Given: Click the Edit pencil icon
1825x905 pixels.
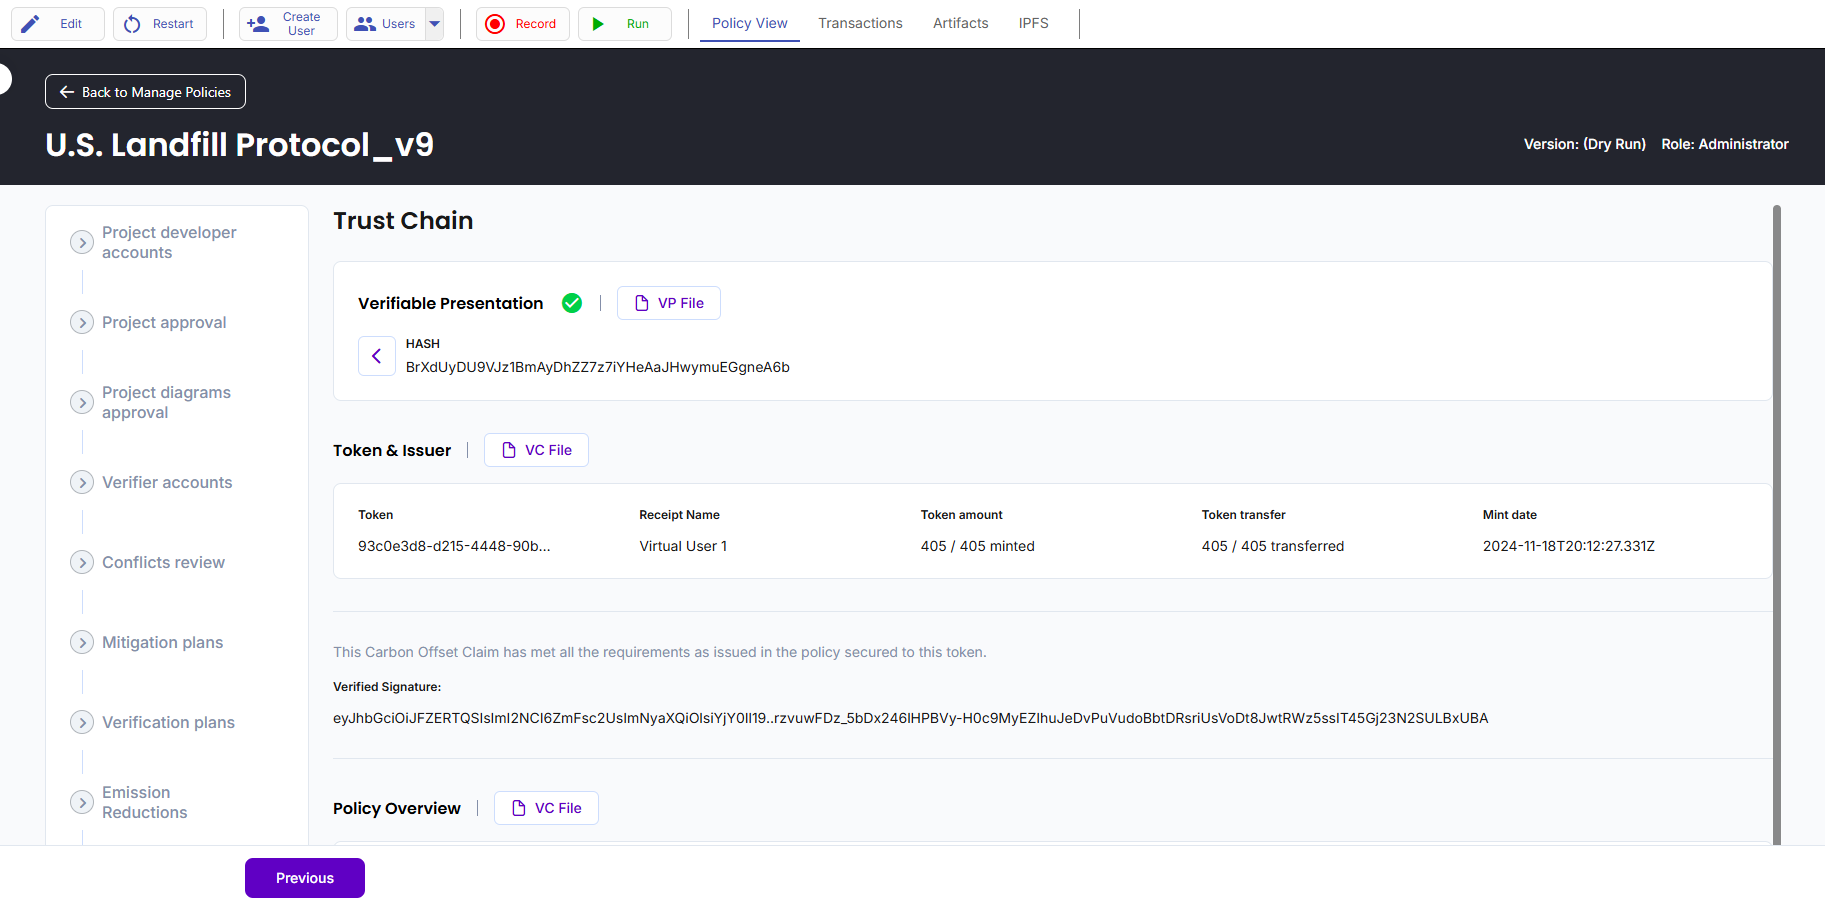Looking at the screenshot, I should (31, 24).
